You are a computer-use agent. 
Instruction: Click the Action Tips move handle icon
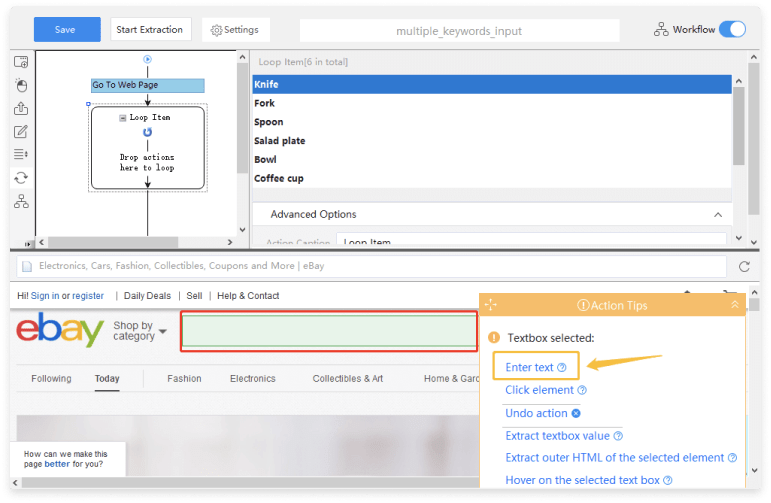point(491,305)
